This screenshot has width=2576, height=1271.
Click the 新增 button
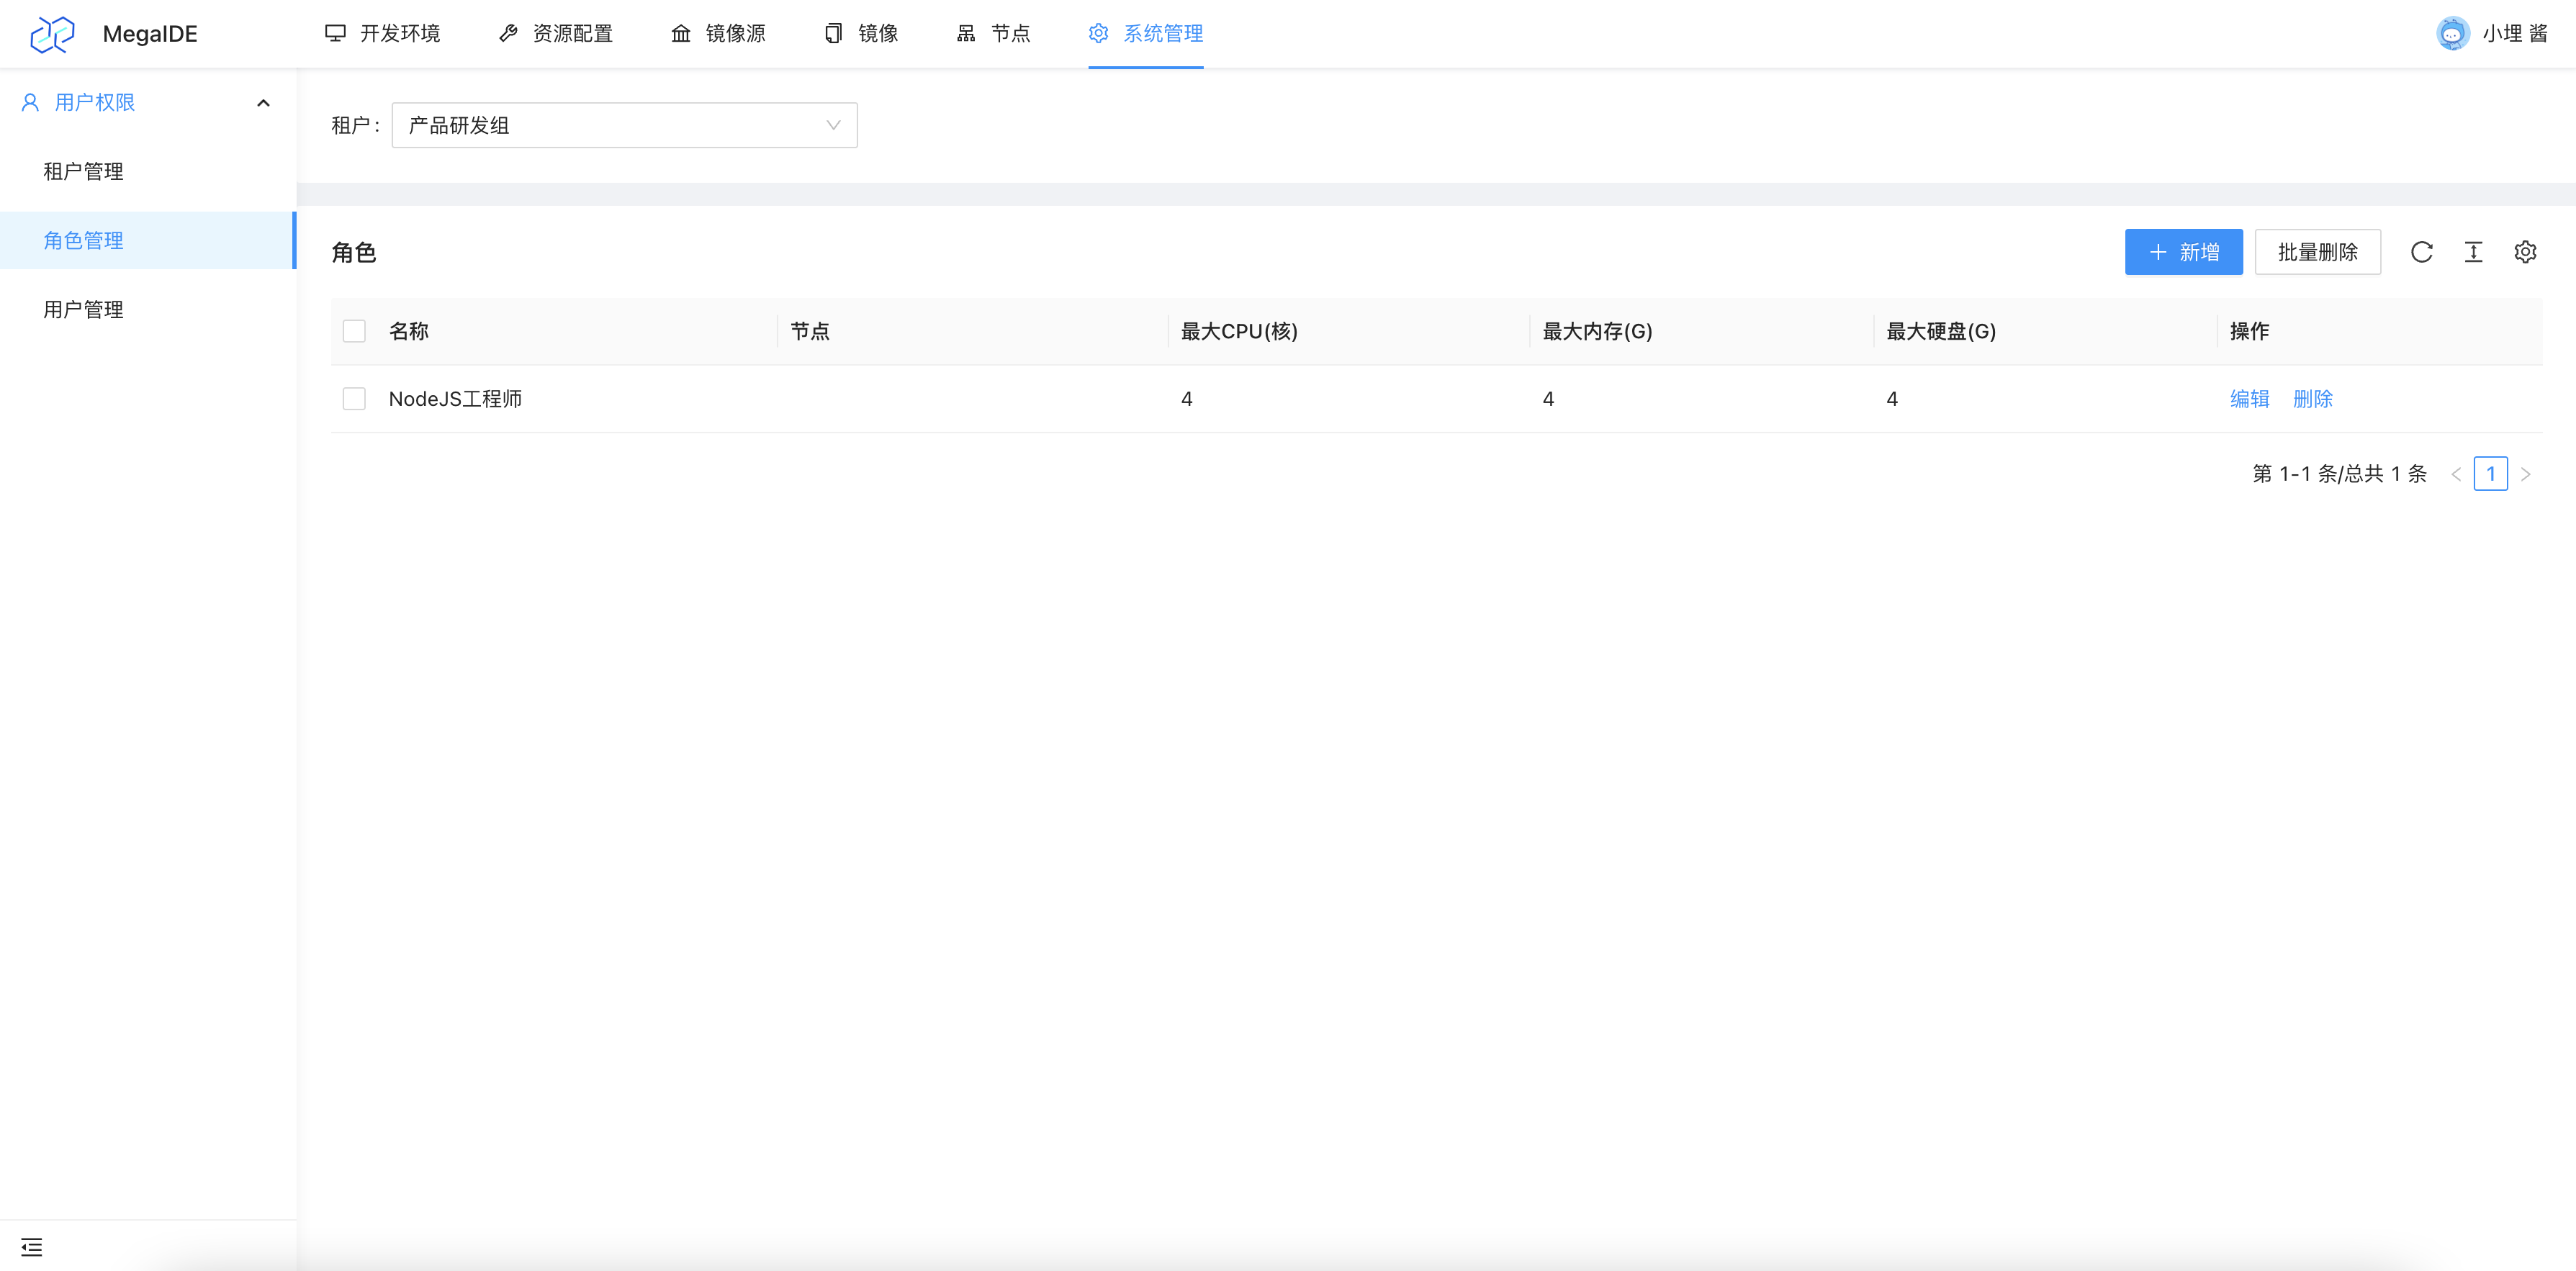click(2183, 252)
